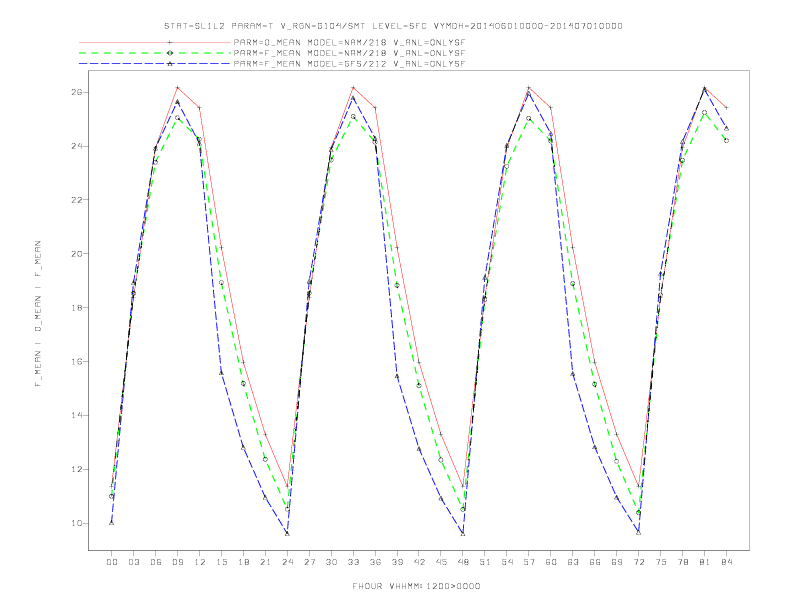The height and width of the screenshot is (612, 792).
Task: Click y-axis tick label 22
Action: click(x=77, y=200)
